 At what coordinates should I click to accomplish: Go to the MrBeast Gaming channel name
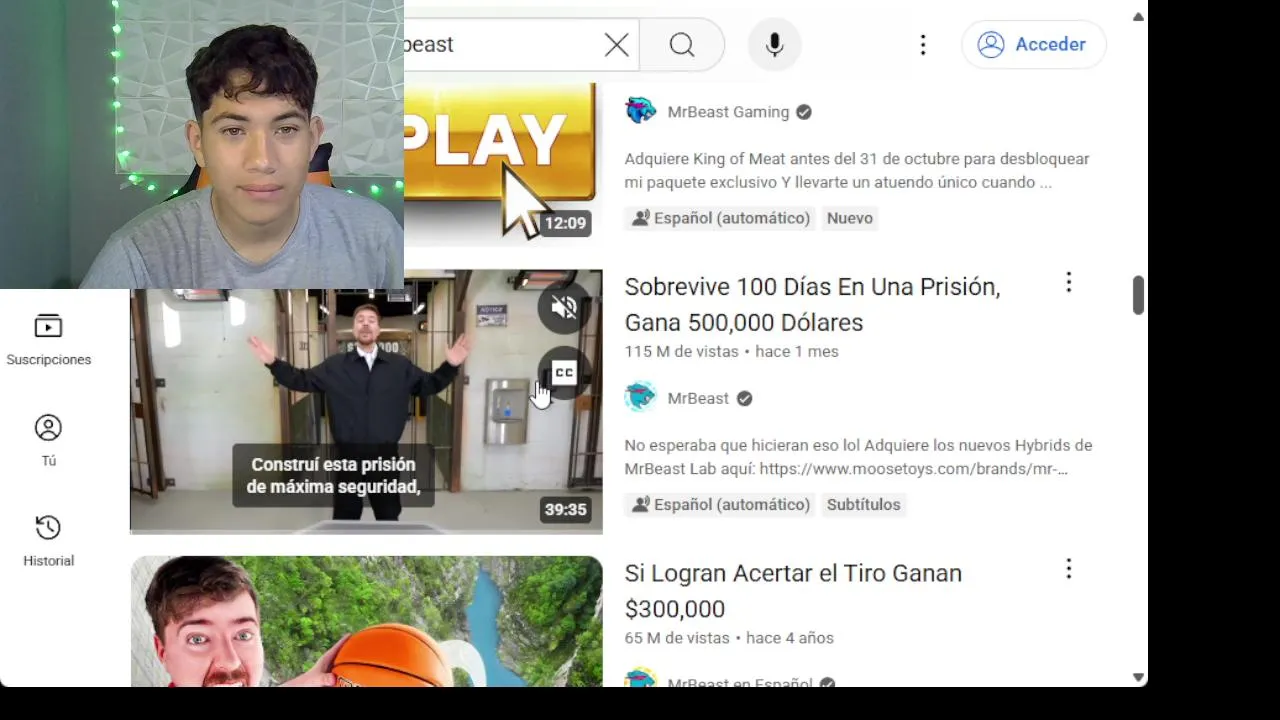point(728,112)
